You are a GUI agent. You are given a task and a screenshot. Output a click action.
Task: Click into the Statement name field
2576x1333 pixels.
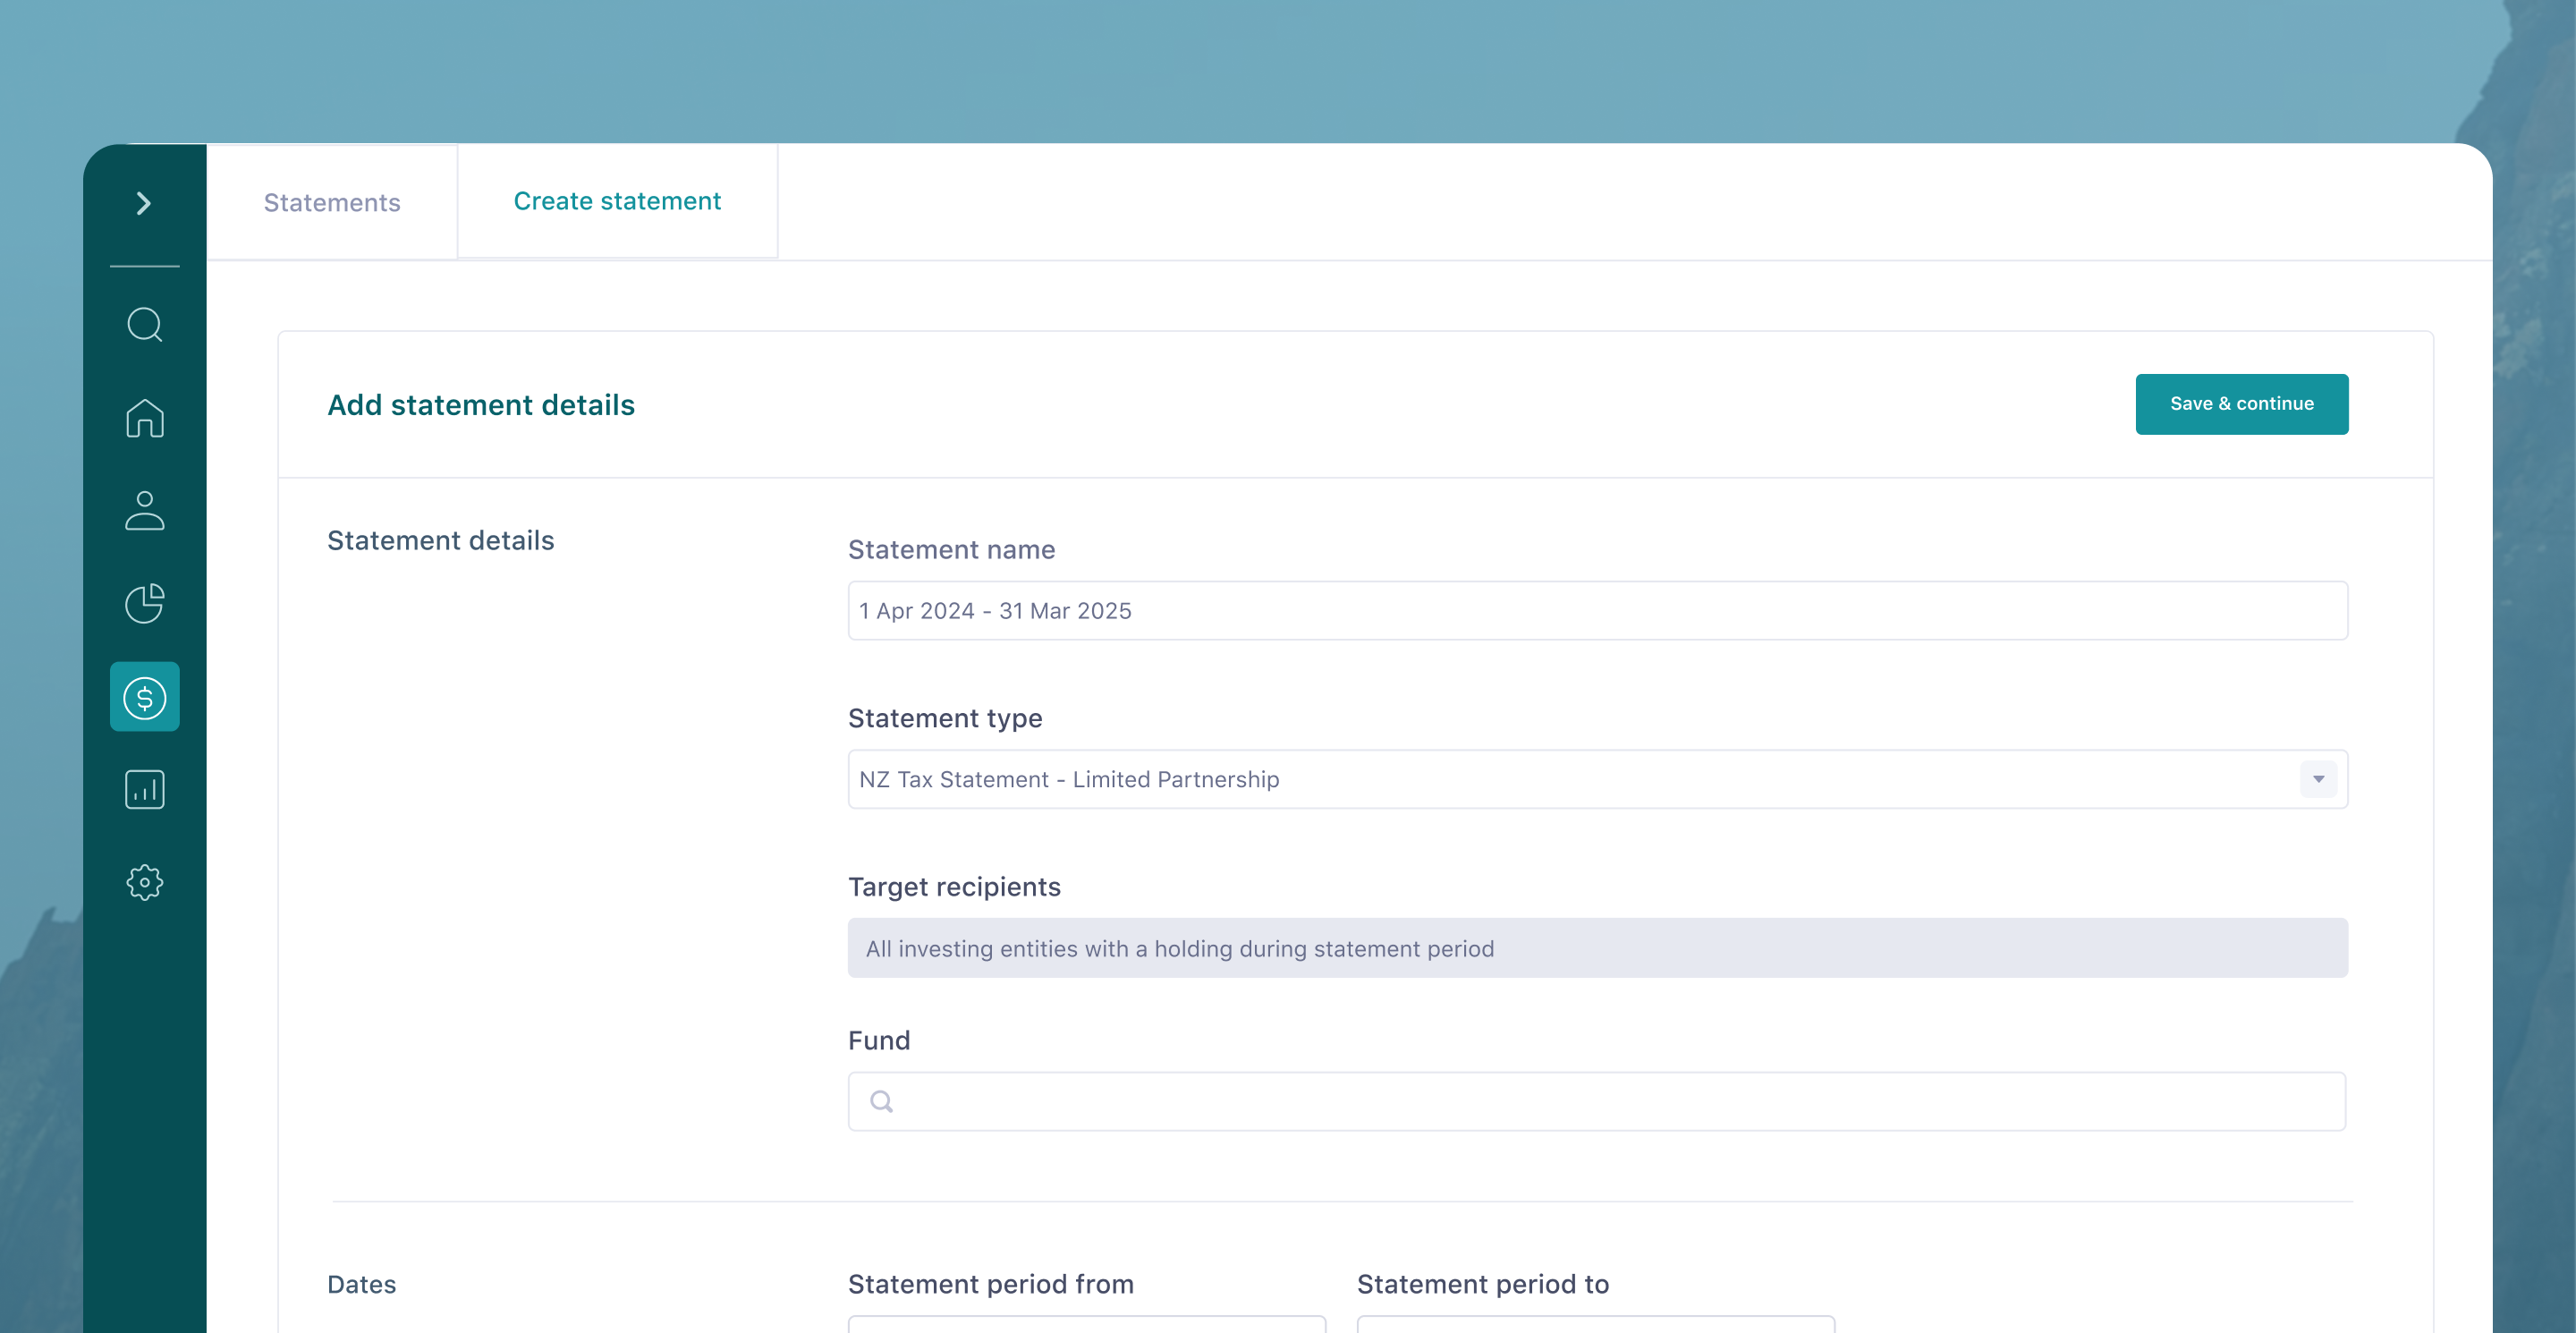coord(1598,610)
